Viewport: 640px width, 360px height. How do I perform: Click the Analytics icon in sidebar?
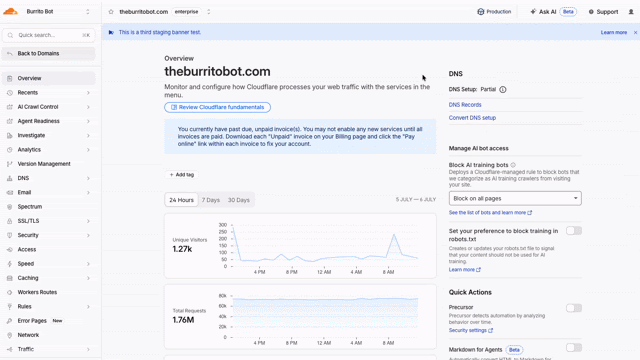[x=10, y=150]
